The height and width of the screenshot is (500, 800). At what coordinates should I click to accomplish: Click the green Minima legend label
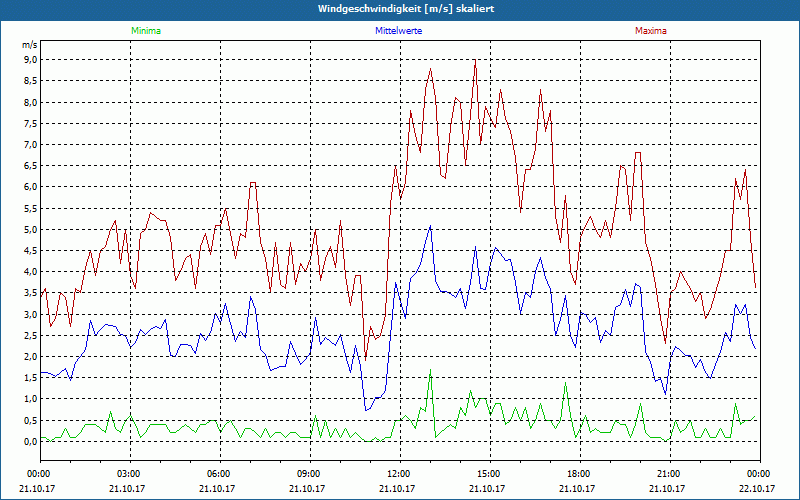[x=144, y=31]
